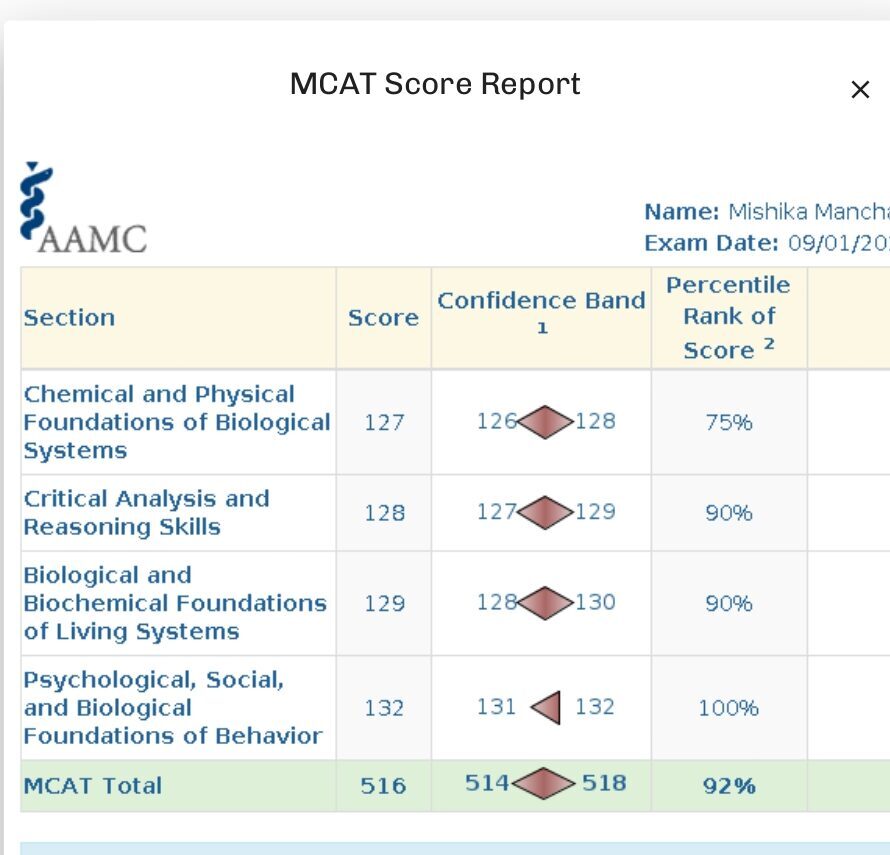Click the Exam Date field
890x855 pixels.
click(x=765, y=243)
